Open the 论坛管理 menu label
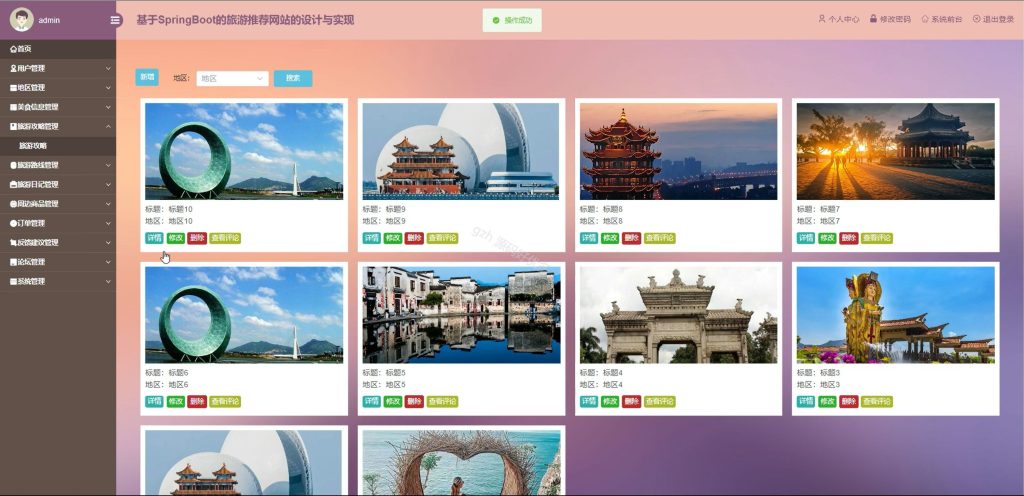The height and width of the screenshot is (496, 1024). coord(31,262)
